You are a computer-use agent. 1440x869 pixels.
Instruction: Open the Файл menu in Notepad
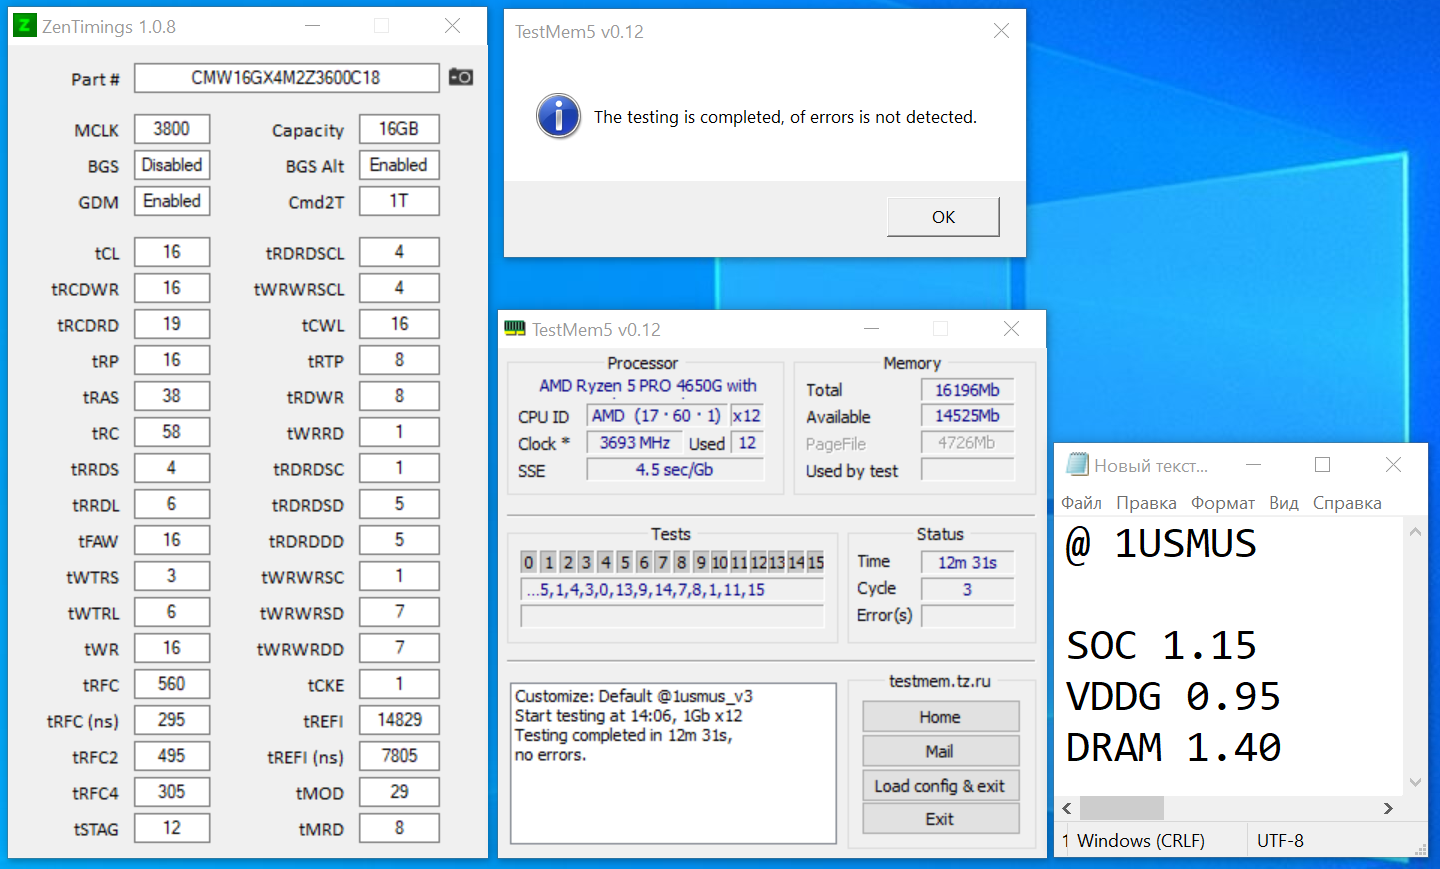pyautogui.click(x=1081, y=503)
